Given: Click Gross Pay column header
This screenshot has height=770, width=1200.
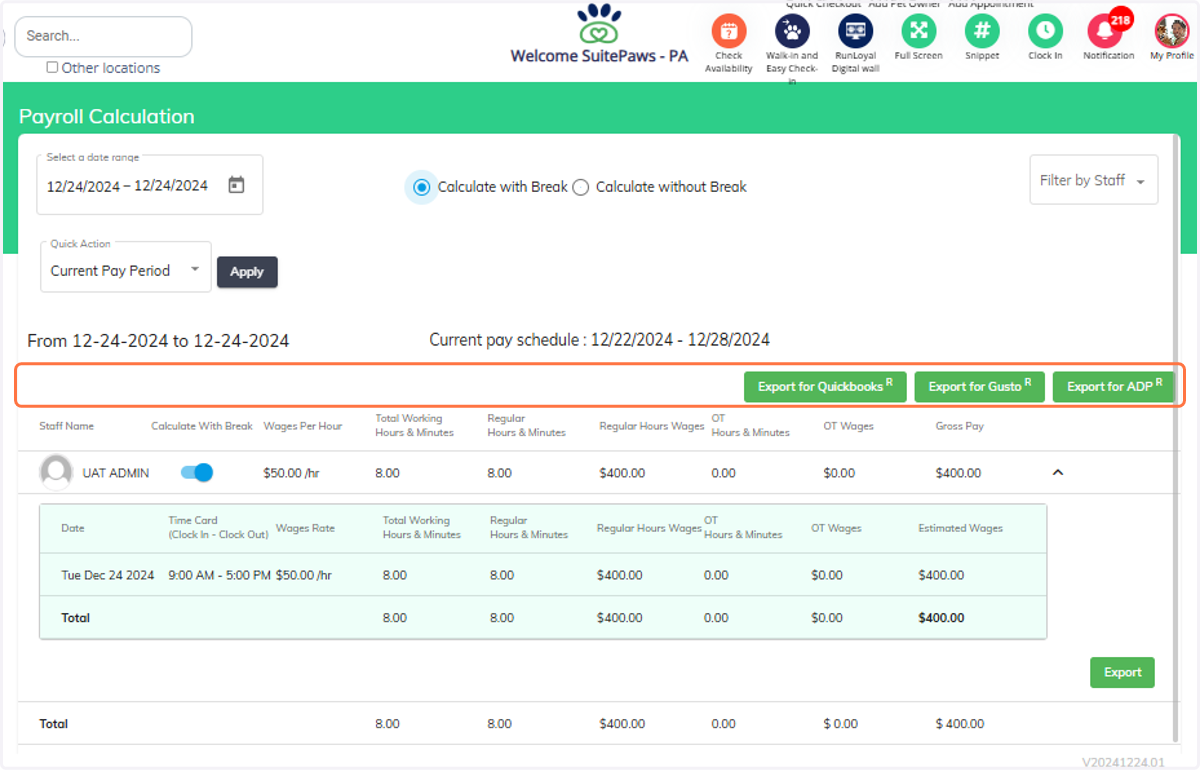Looking at the screenshot, I should pos(960,426).
